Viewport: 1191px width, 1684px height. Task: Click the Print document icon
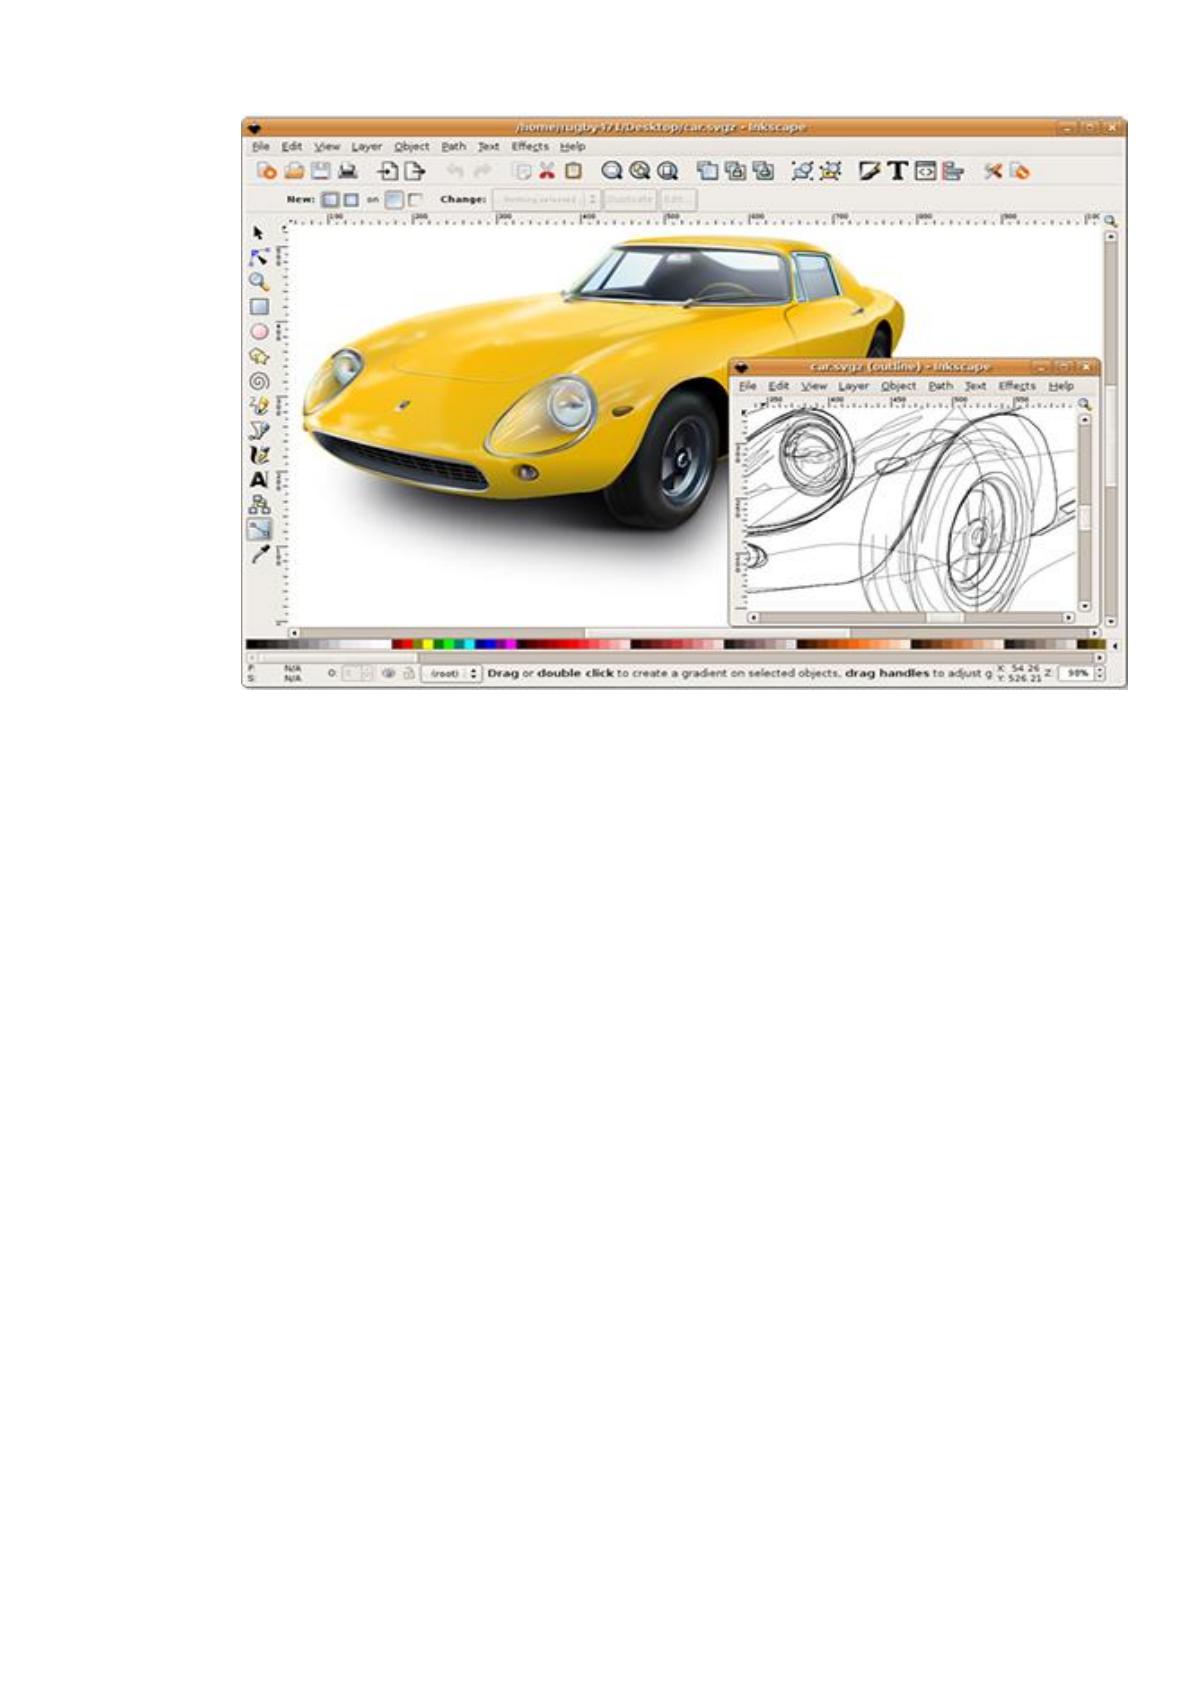(x=347, y=171)
